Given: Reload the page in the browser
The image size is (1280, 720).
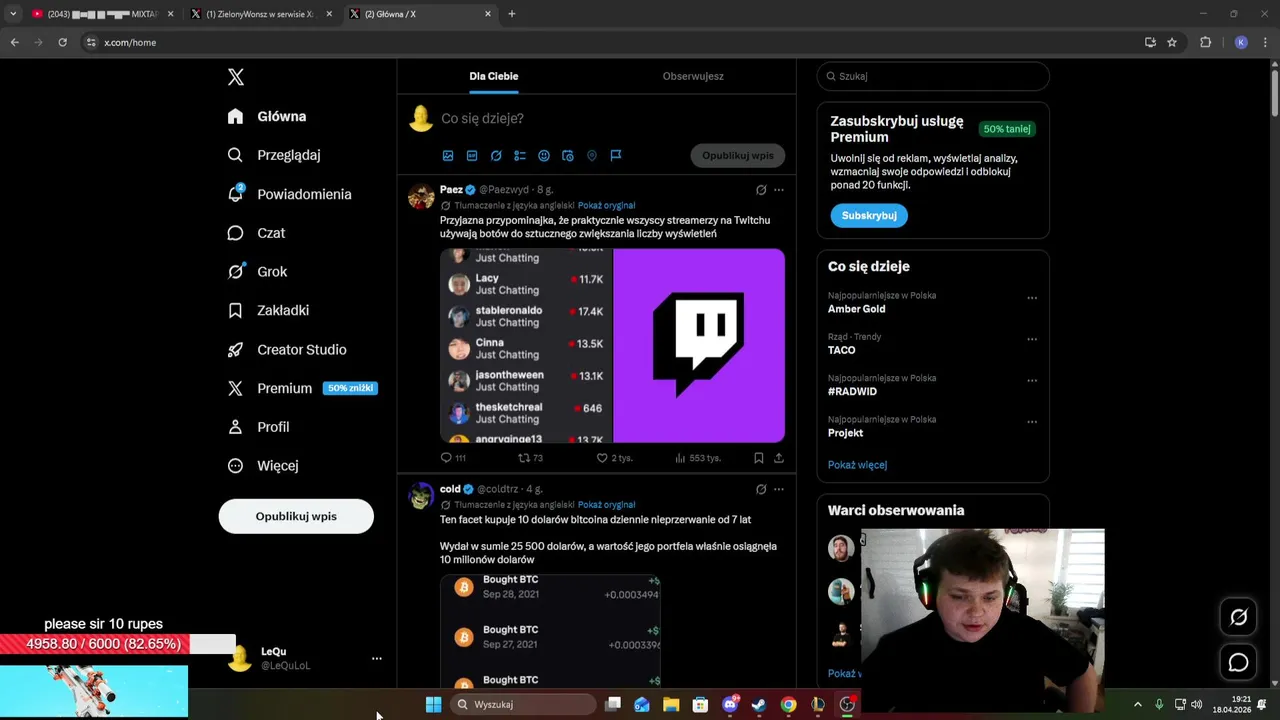Looking at the screenshot, I should (x=62, y=42).
